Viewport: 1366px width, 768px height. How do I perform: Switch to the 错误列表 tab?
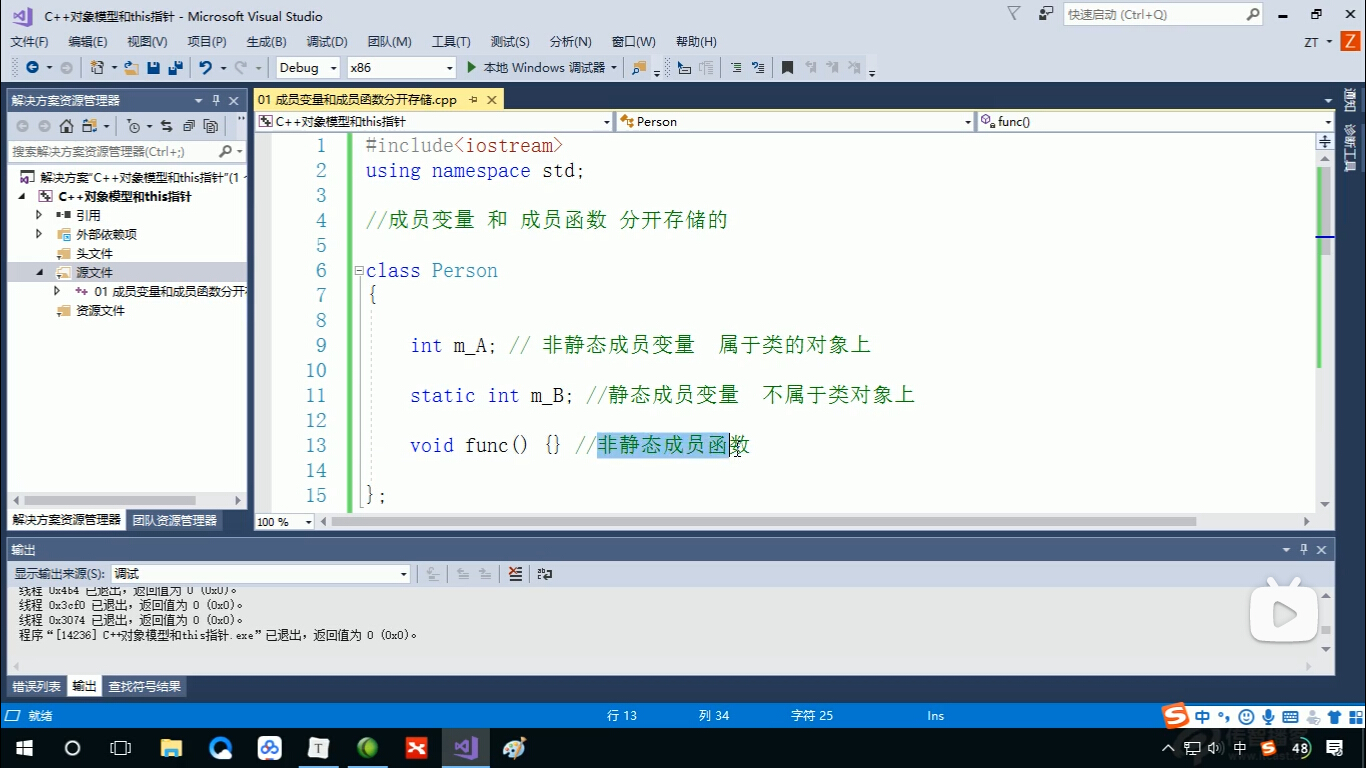pyautogui.click(x=37, y=687)
